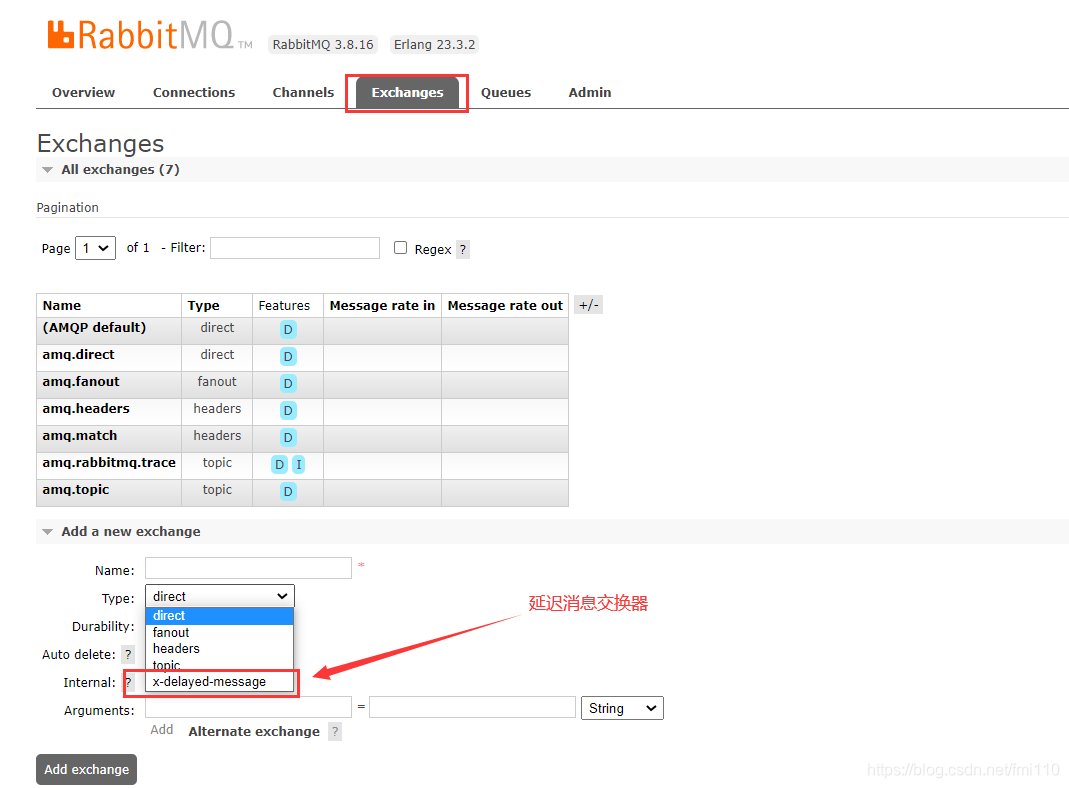1069x788 pixels.
Task: Click the D feature badge for amq.fanout
Action: (288, 384)
